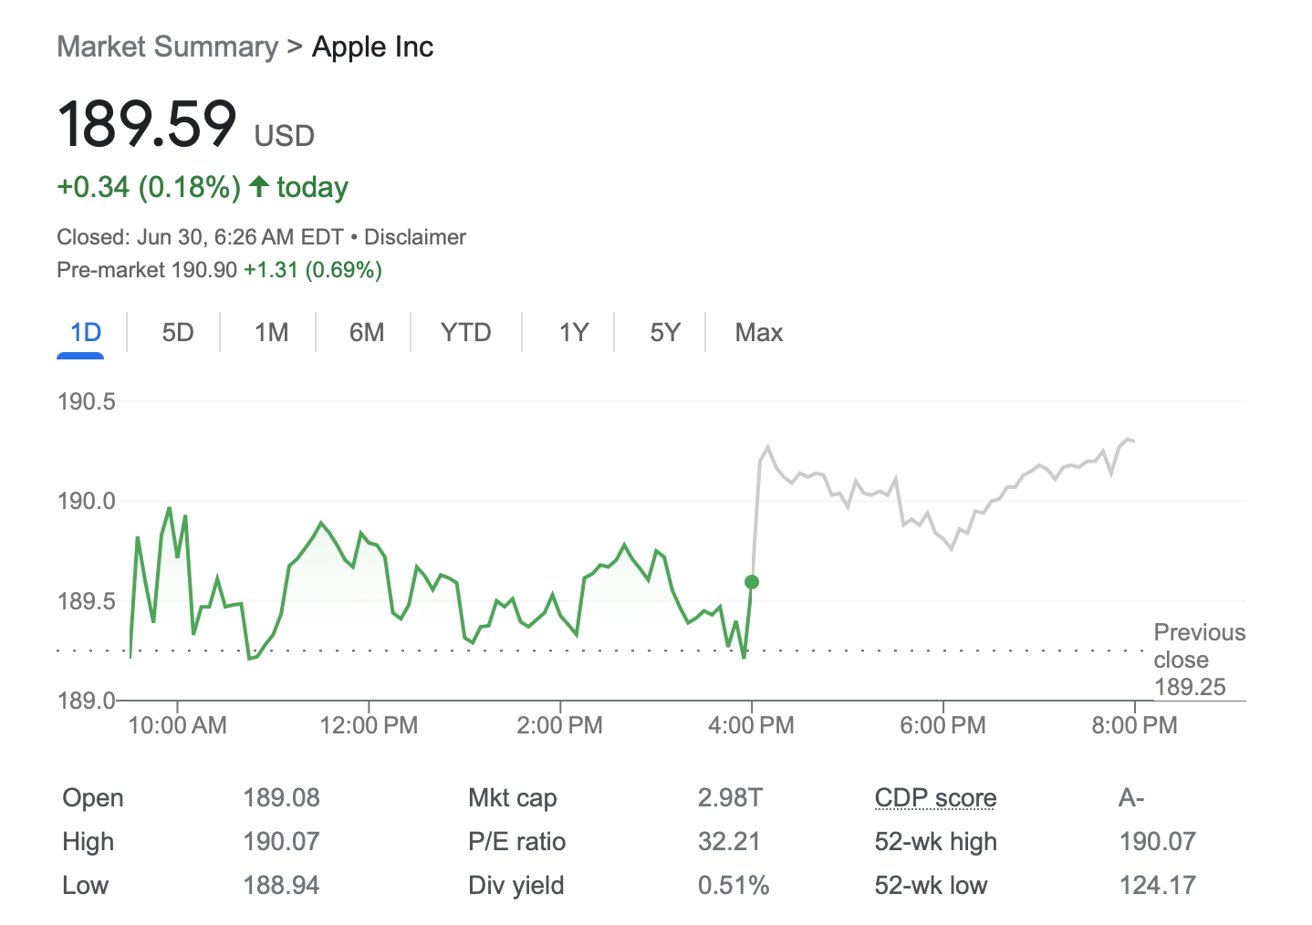This screenshot has height=925, width=1312.
Task: Click the 8:00 PM time axis label
Action: (x=1134, y=725)
